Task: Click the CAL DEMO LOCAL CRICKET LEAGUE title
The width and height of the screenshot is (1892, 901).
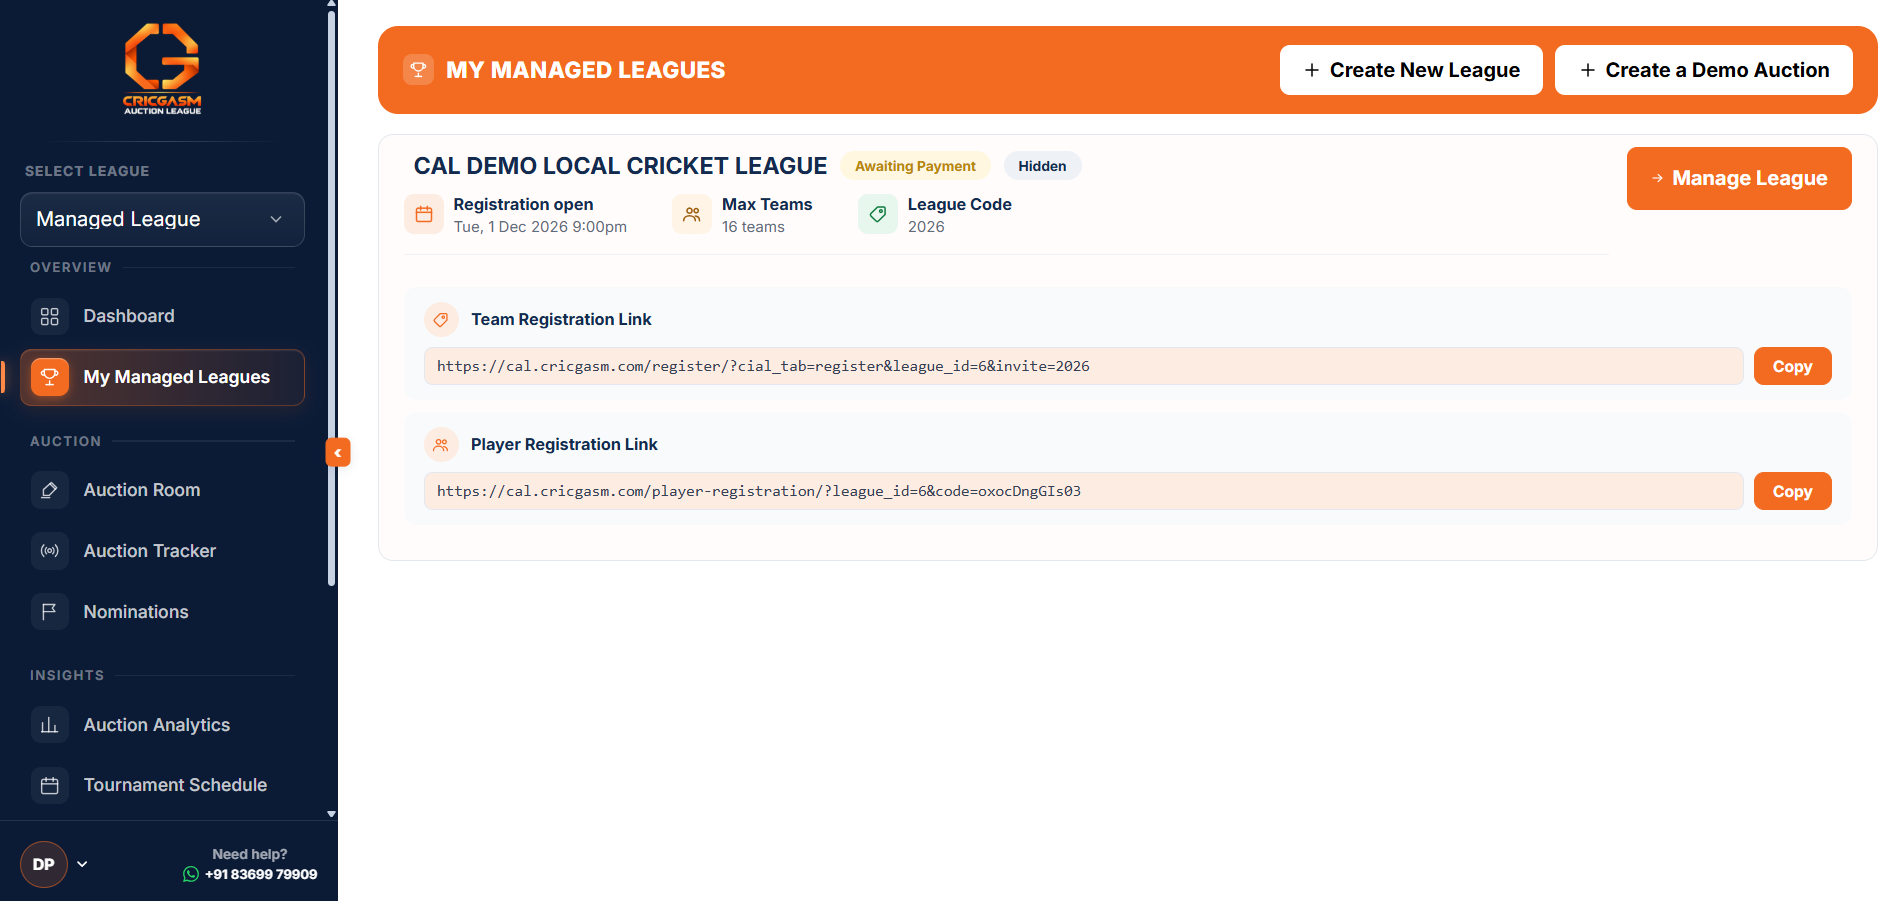Action: coord(621,166)
